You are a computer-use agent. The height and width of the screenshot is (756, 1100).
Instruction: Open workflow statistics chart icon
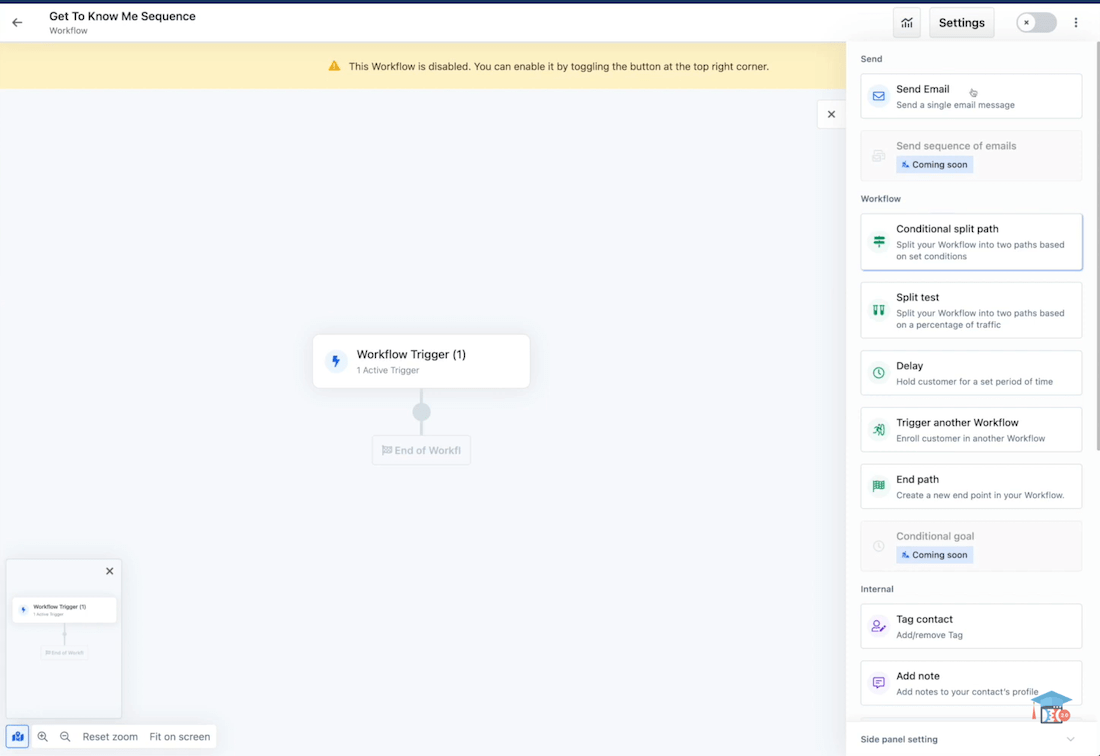[906, 22]
